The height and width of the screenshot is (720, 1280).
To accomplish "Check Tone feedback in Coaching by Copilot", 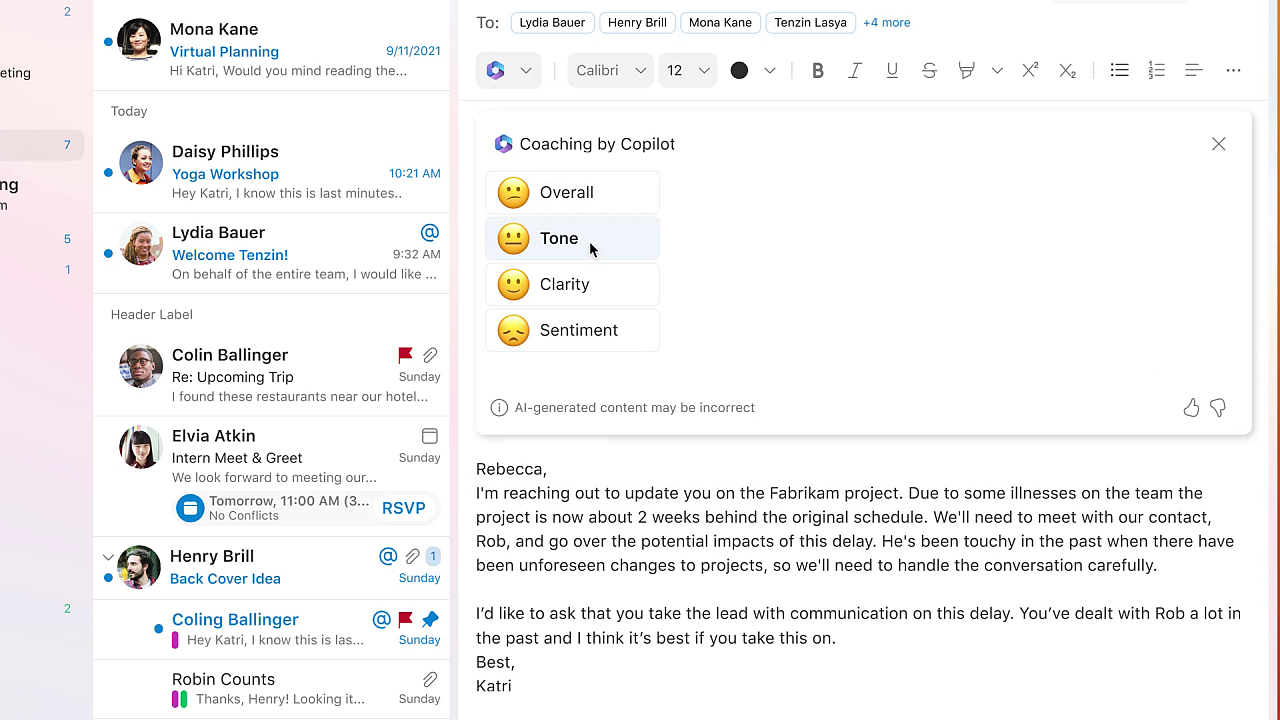I will pos(572,238).
